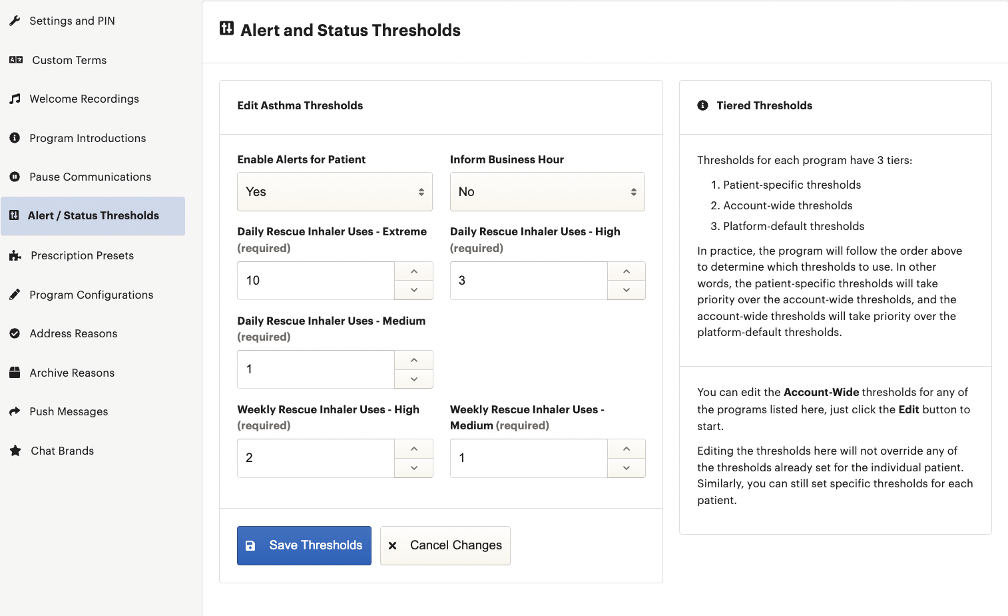
Task: Click the wrench icon beside Settings and PIN
Action: coord(15,21)
